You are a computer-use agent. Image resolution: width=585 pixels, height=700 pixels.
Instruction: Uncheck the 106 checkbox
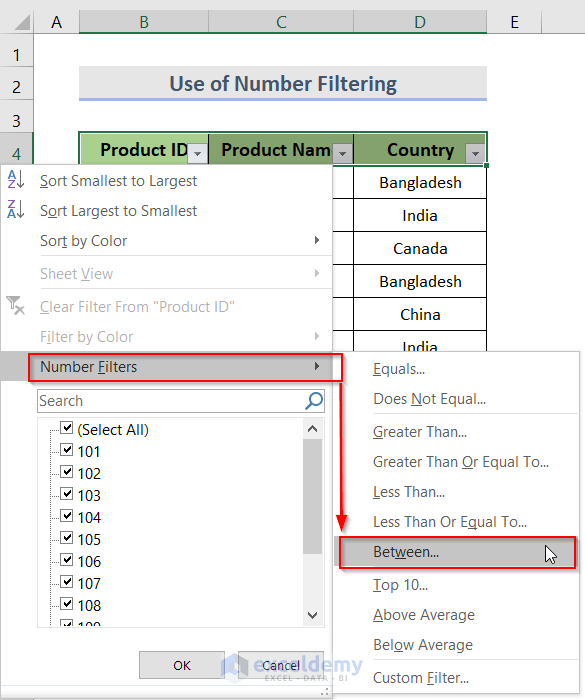[x=67, y=560]
